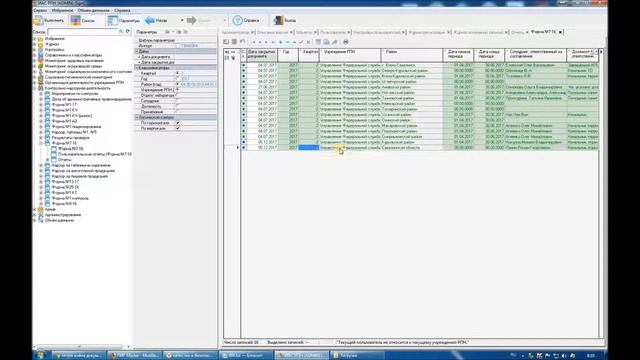
Task: Open the Обмен данными menu
Action: (93, 10)
